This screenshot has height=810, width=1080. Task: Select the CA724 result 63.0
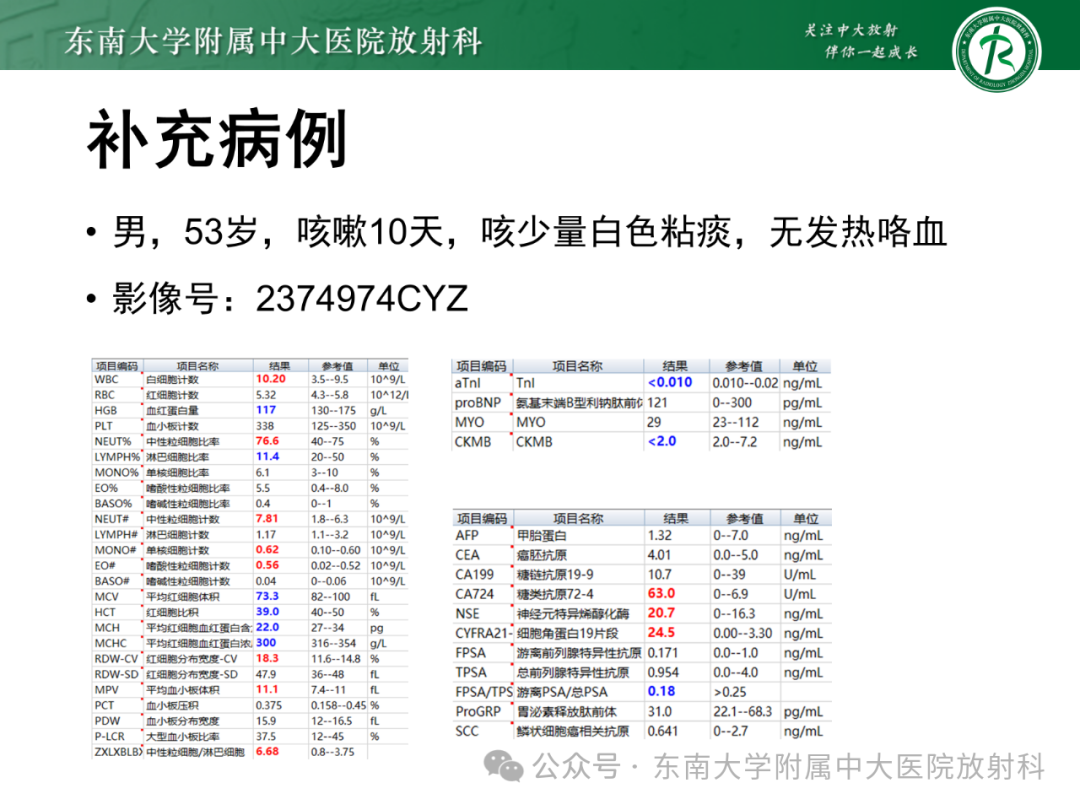(x=661, y=594)
